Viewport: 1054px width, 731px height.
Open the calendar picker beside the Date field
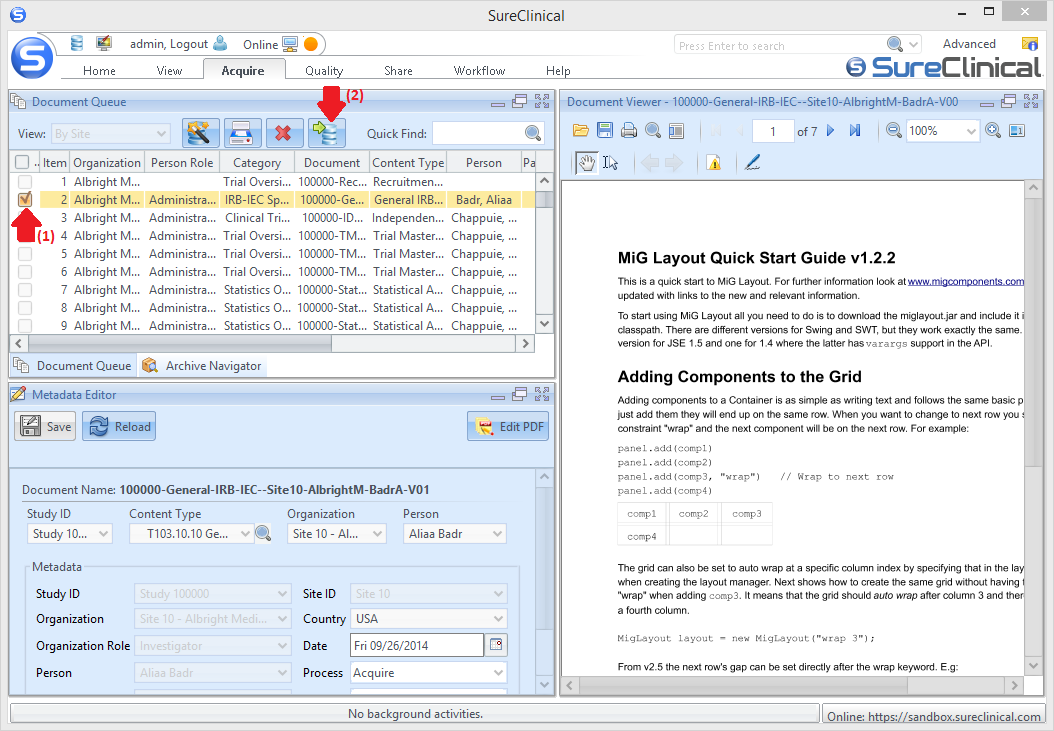coord(496,645)
